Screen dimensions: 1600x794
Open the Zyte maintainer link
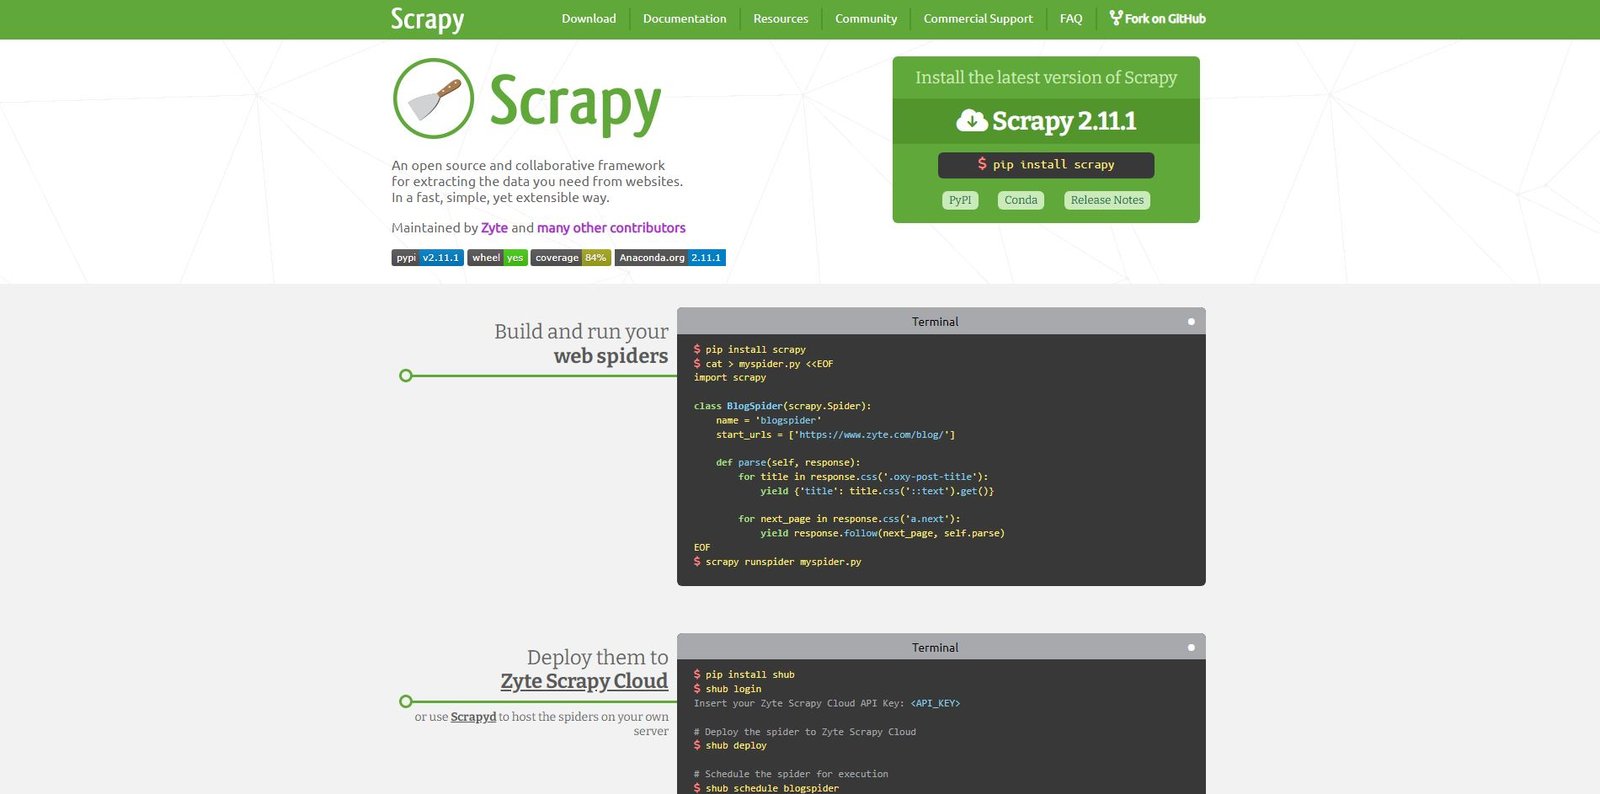click(x=494, y=228)
